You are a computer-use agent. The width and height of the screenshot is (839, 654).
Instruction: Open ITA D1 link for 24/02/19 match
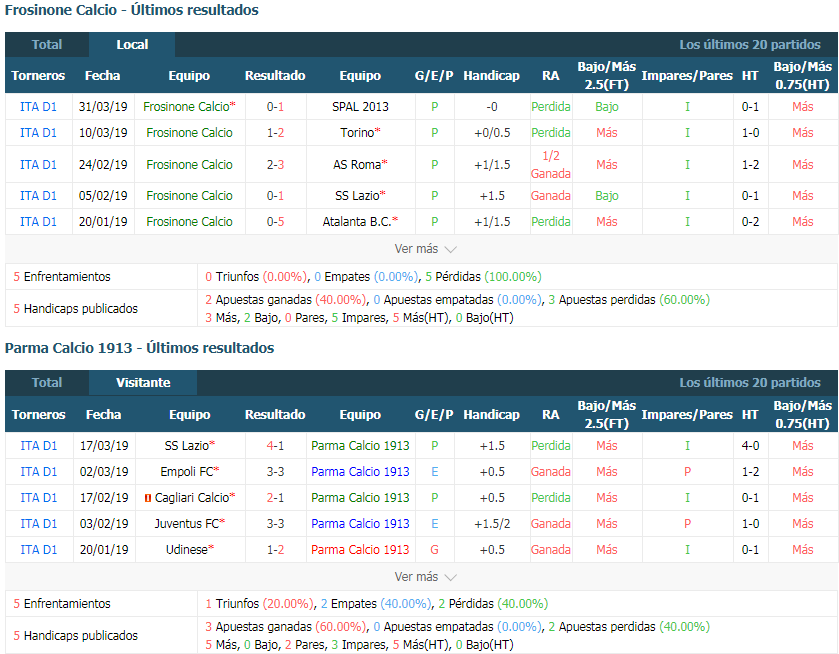tap(38, 165)
